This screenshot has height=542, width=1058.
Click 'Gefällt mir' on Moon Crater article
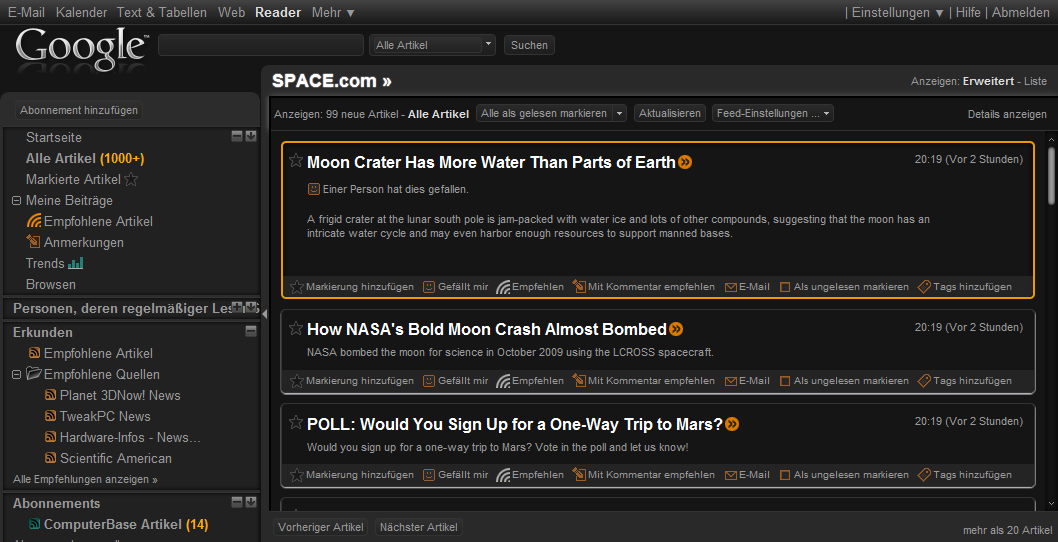[x=455, y=287]
